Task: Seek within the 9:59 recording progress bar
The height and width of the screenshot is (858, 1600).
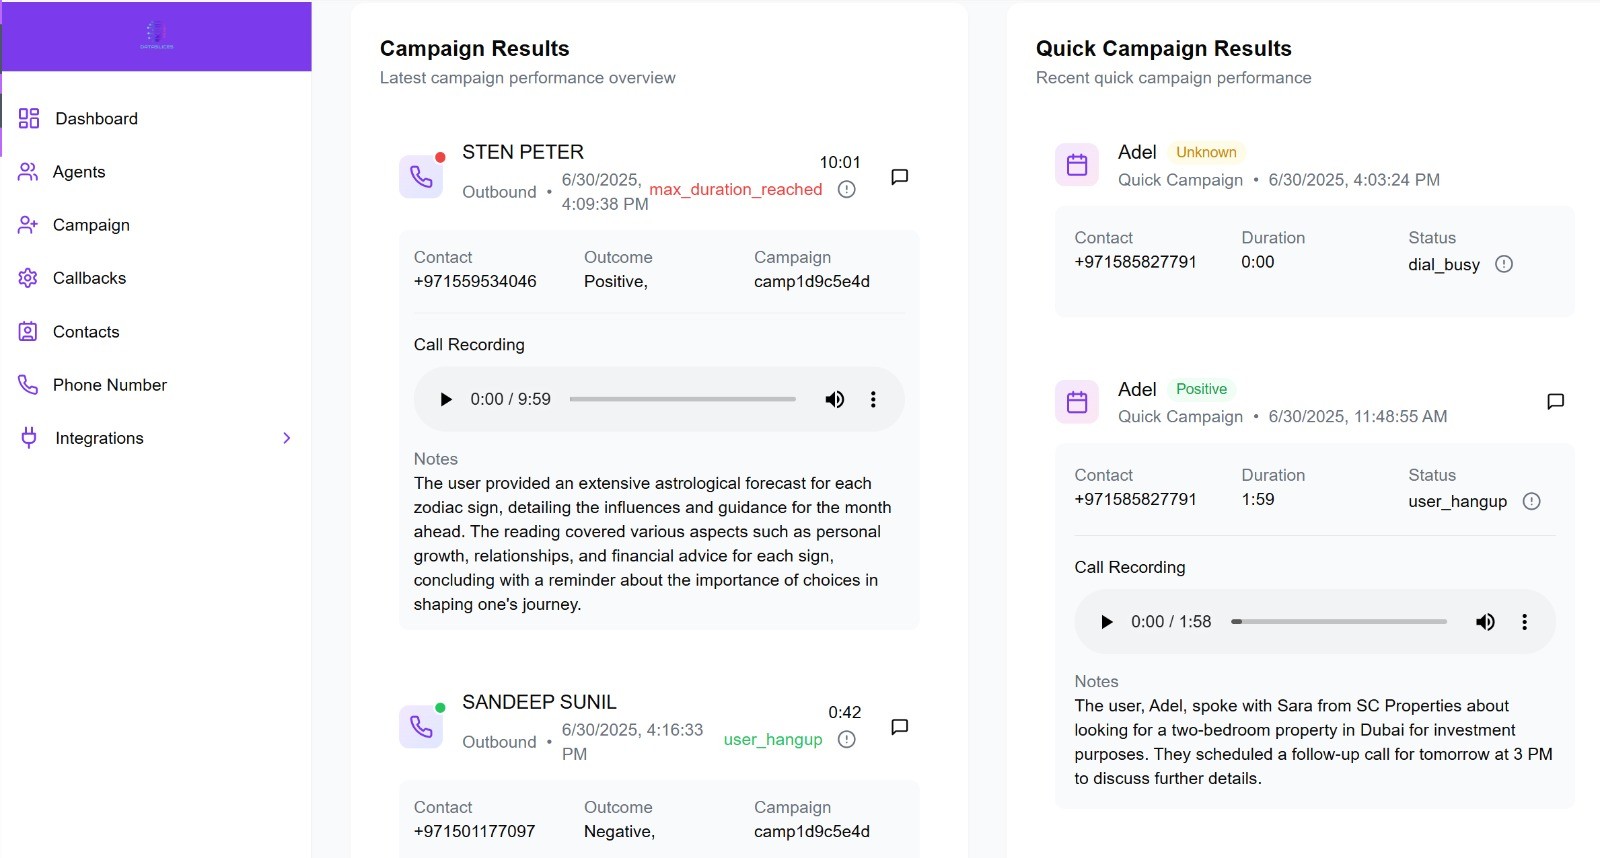Action: (x=683, y=399)
